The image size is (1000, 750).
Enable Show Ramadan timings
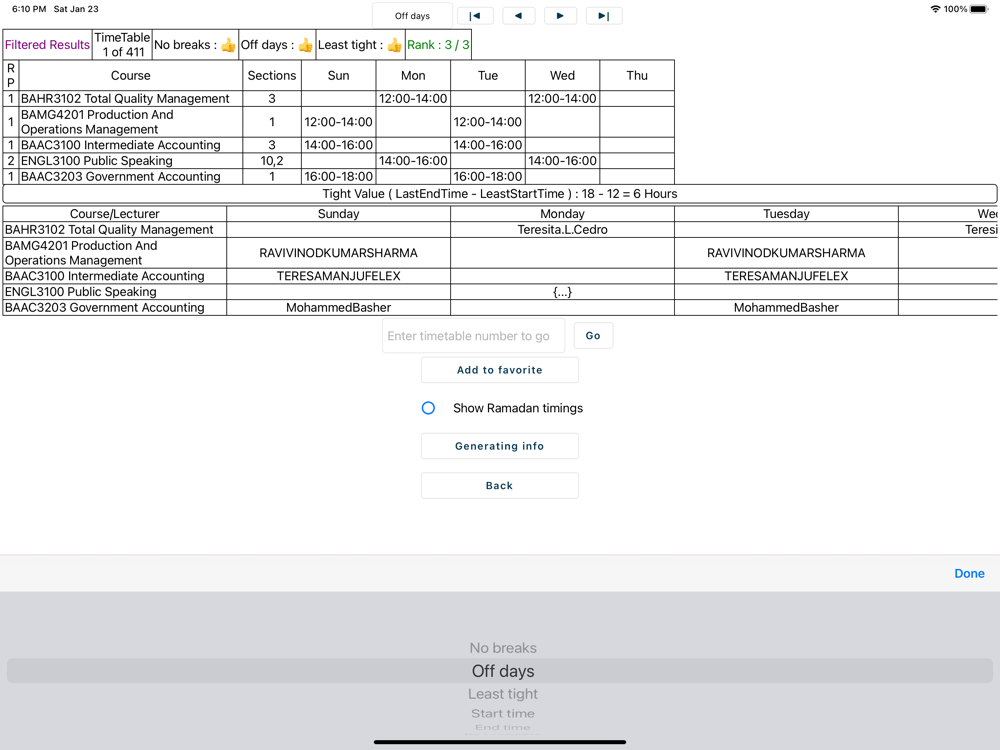coord(429,408)
